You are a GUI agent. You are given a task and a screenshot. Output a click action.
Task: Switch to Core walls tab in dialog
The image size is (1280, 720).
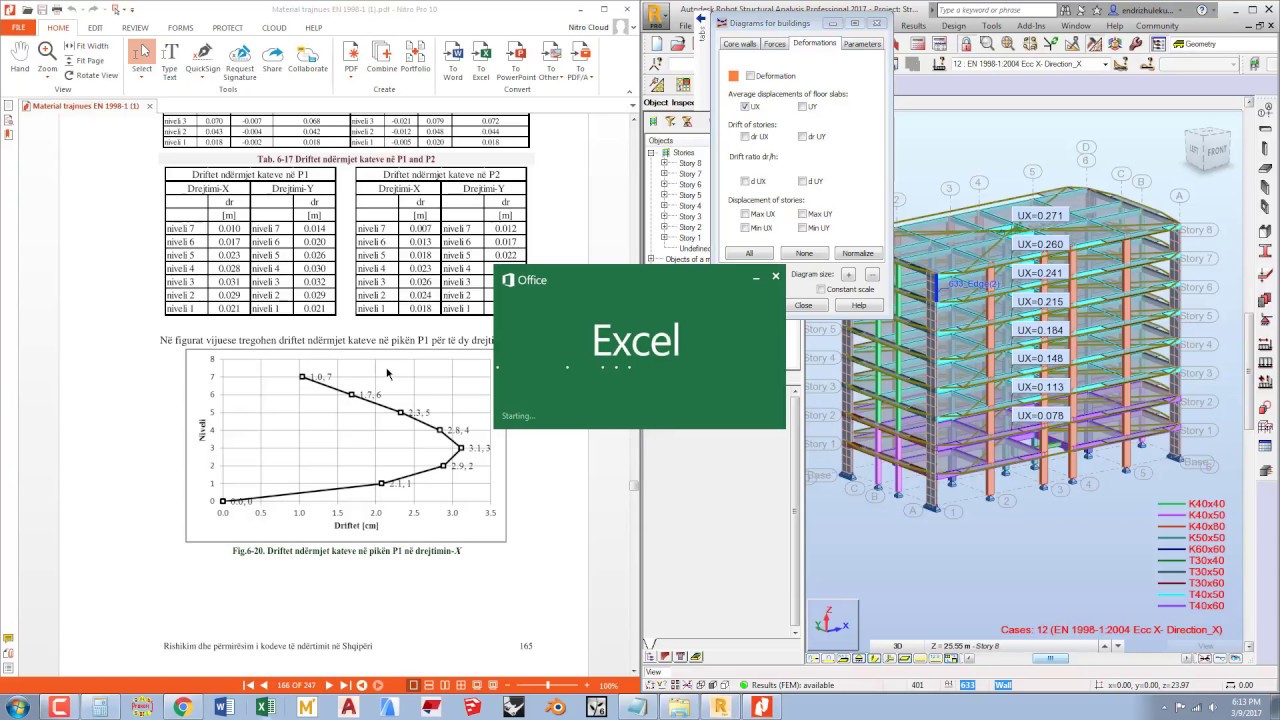tap(740, 44)
